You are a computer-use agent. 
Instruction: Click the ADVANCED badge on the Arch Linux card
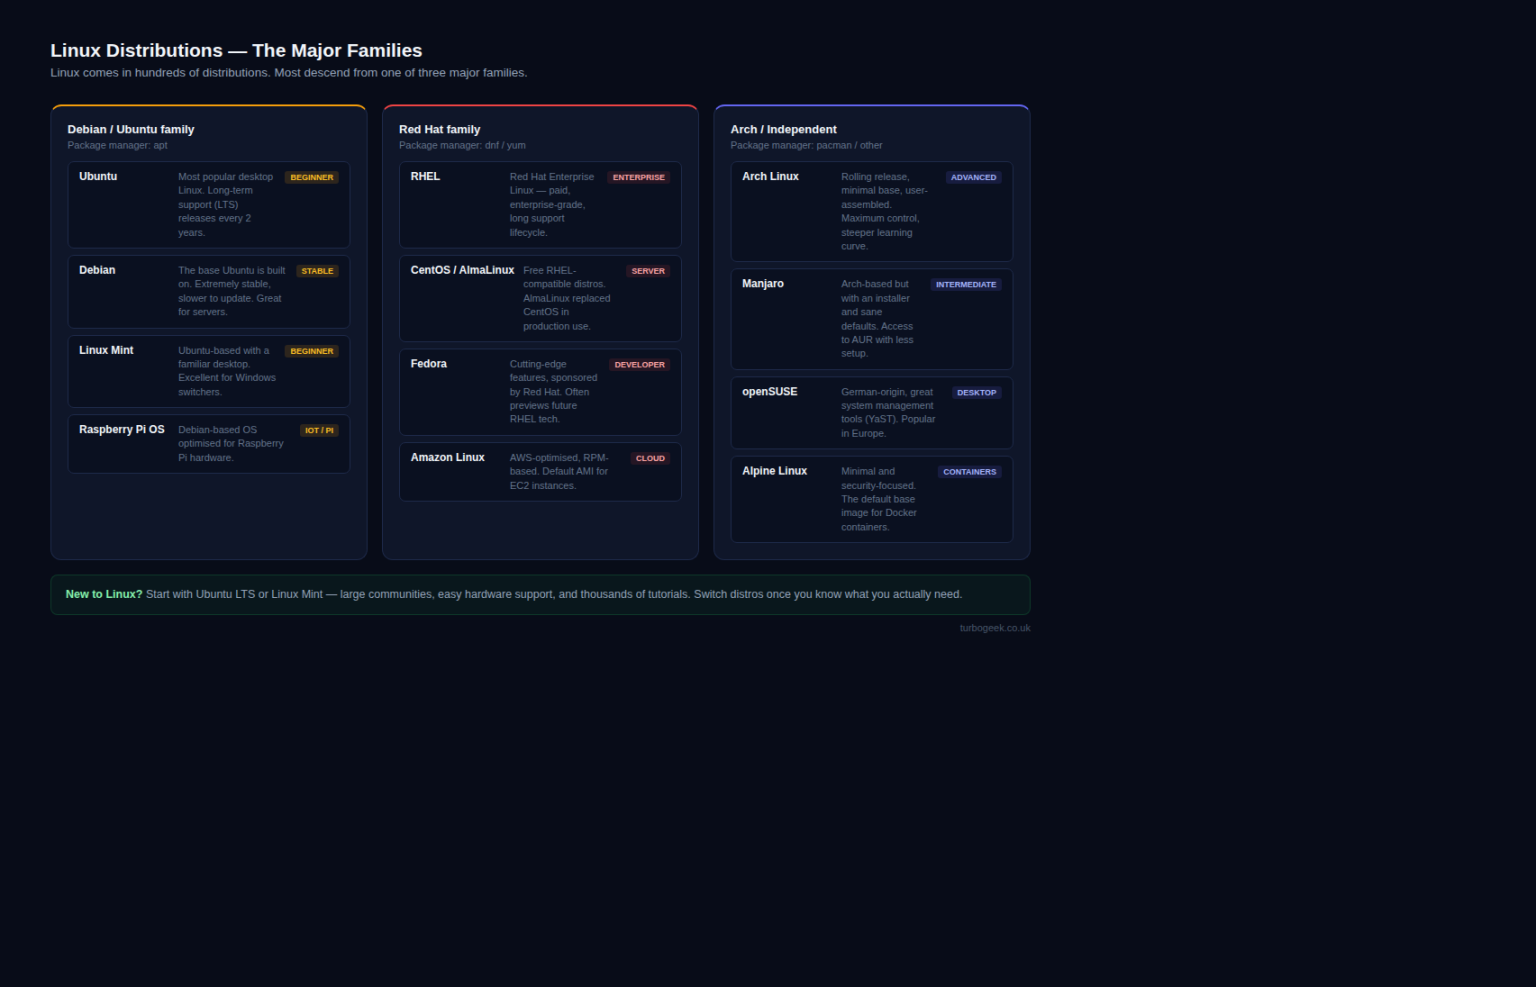[974, 177]
